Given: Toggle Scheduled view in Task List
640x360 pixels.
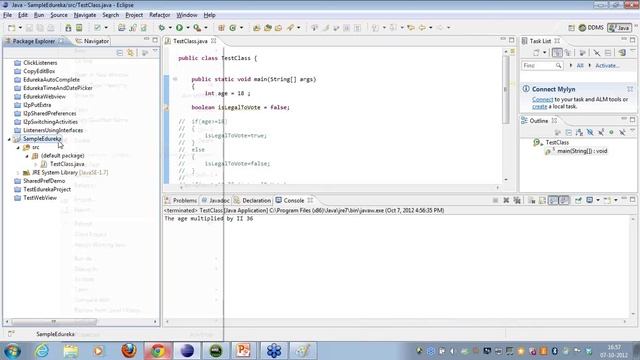Looking at the screenshot, I should (568, 53).
